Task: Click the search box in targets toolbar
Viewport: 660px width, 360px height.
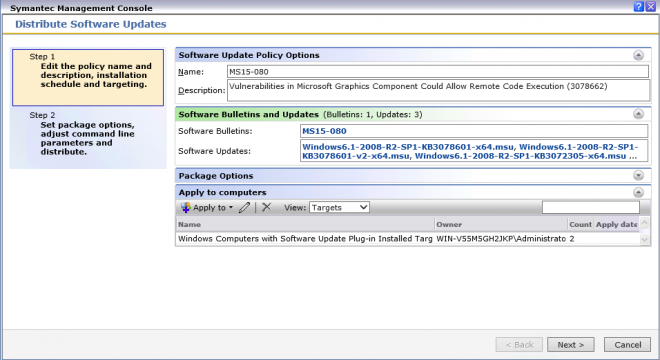Action: [x=591, y=208]
